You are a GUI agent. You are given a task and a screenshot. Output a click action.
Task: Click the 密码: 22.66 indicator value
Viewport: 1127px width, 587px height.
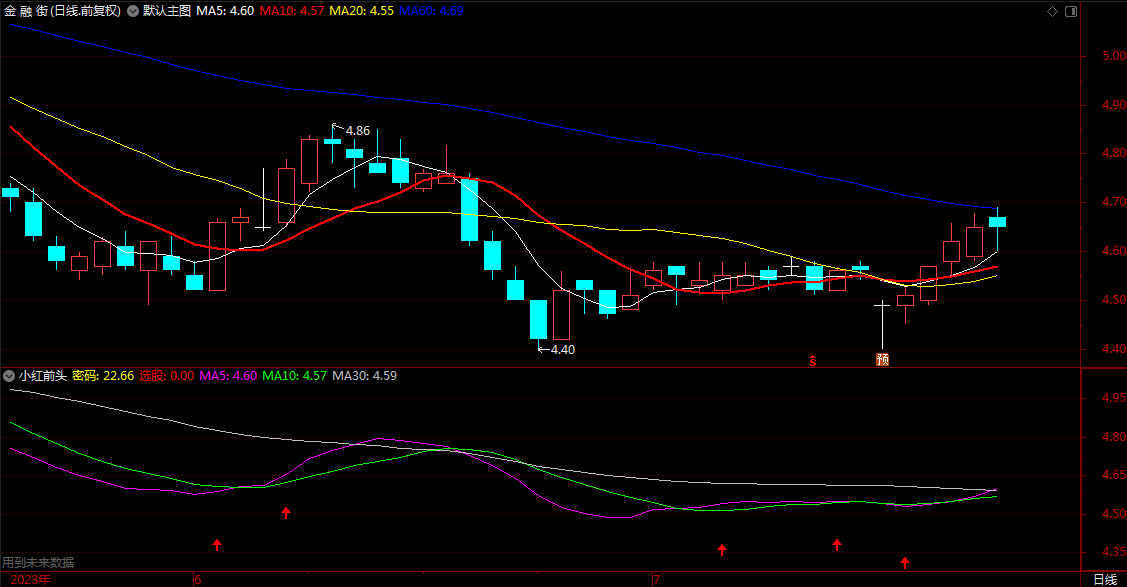point(103,376)
